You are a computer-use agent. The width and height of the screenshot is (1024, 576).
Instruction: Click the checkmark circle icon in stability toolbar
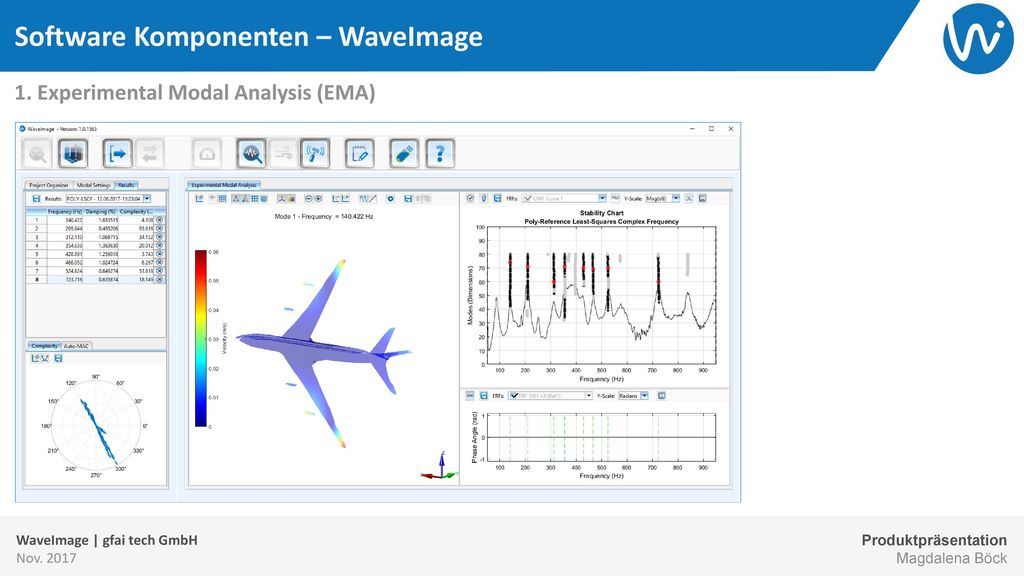(470, 198)
